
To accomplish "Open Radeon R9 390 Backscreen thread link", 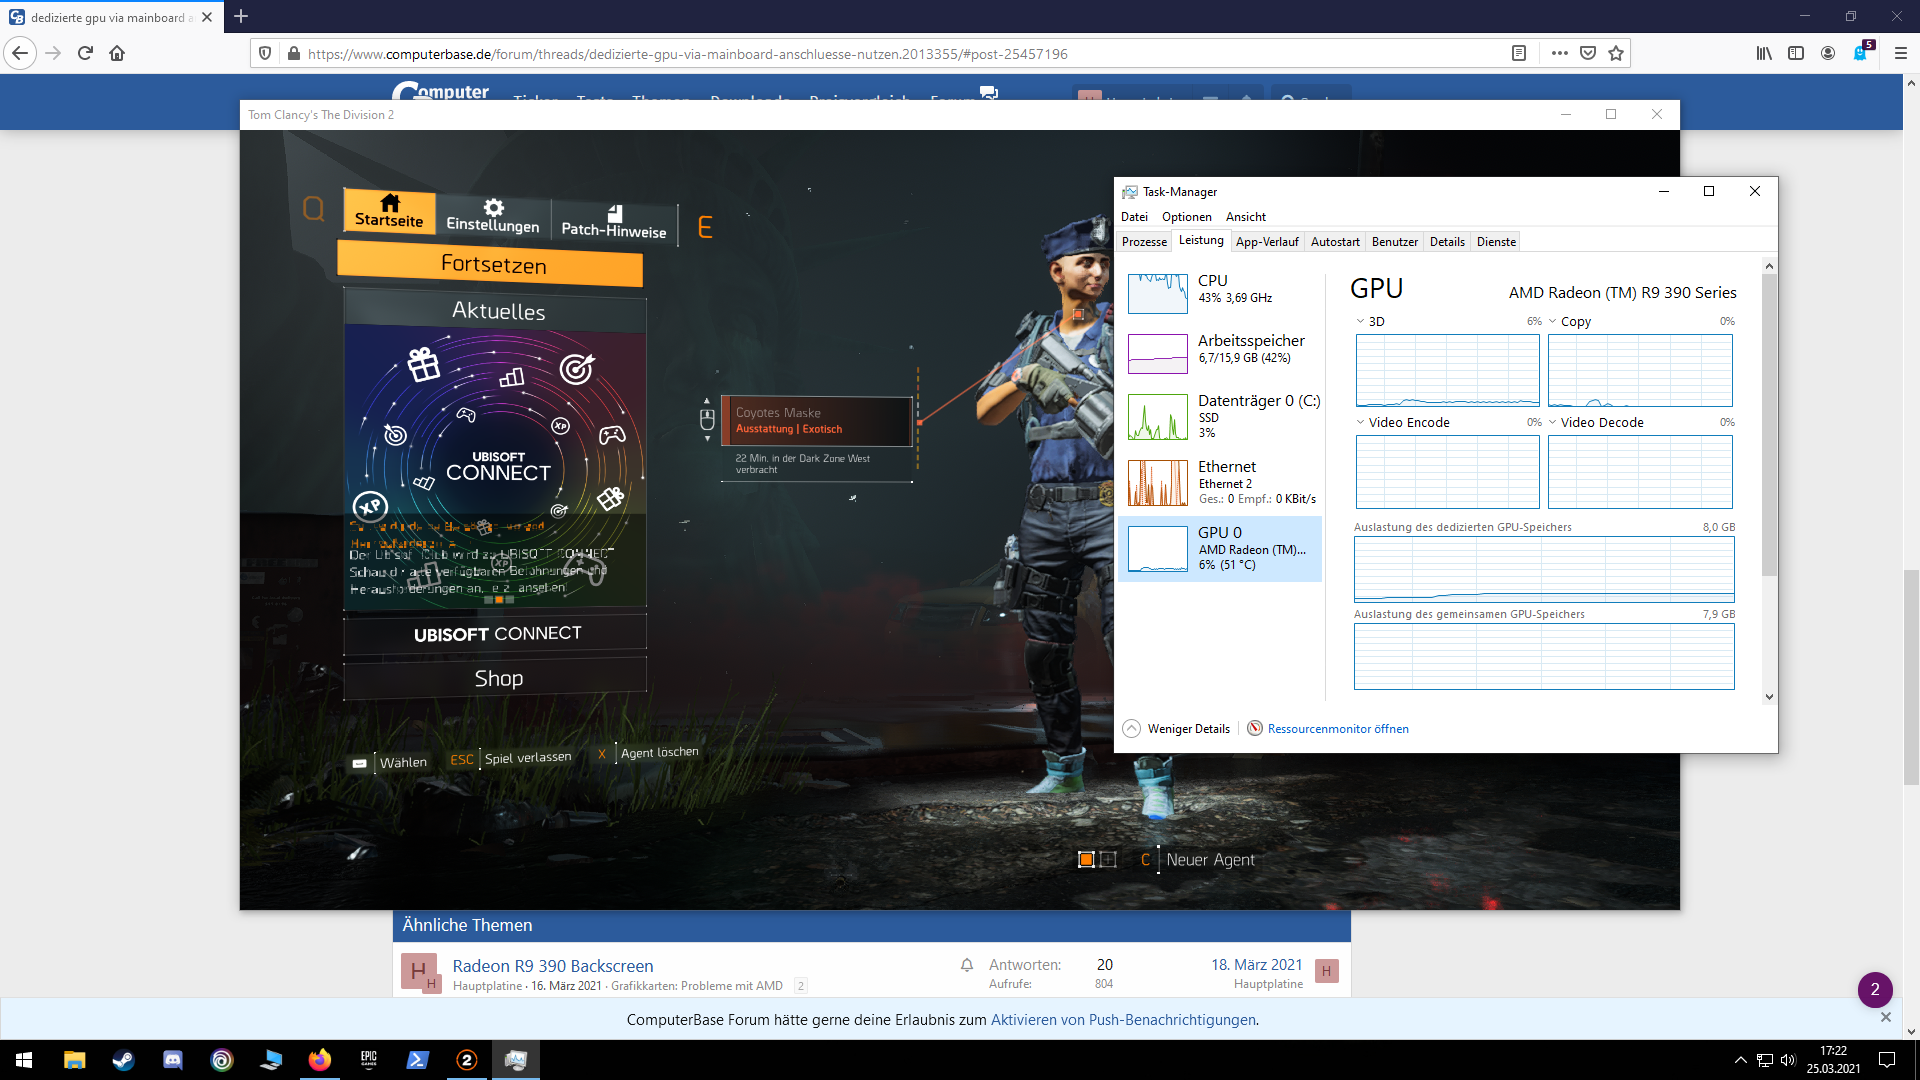I will [x=552, y=965].
